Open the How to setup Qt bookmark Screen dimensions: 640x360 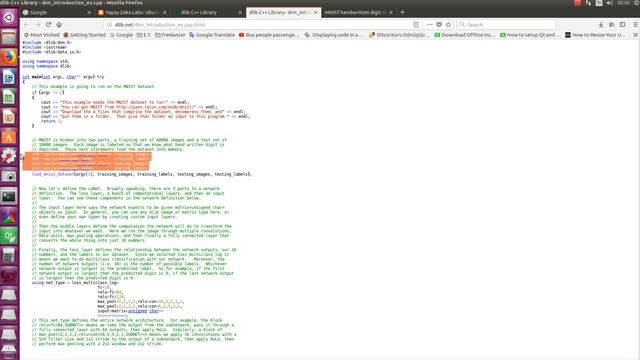point(530,35)
